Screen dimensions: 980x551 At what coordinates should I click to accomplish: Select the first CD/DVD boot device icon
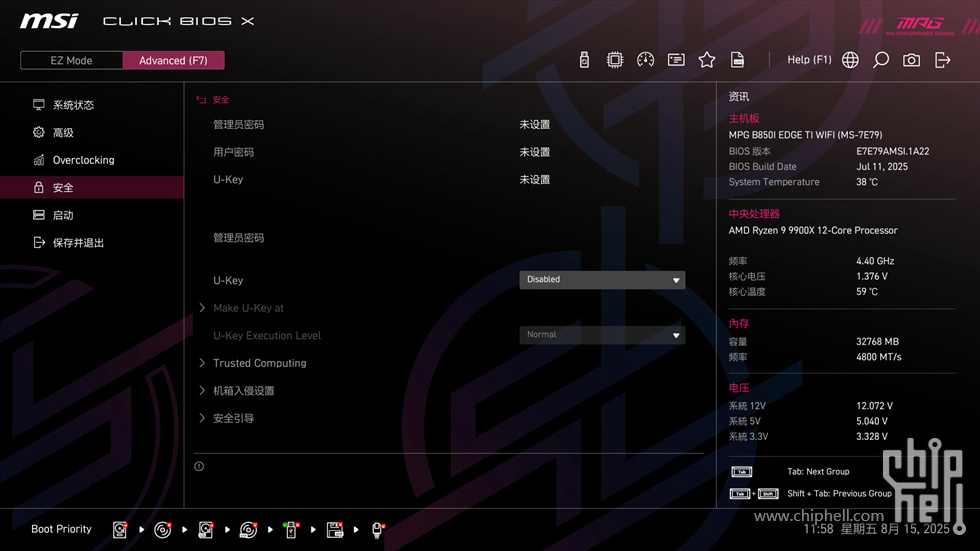click(x=162, y=530)
